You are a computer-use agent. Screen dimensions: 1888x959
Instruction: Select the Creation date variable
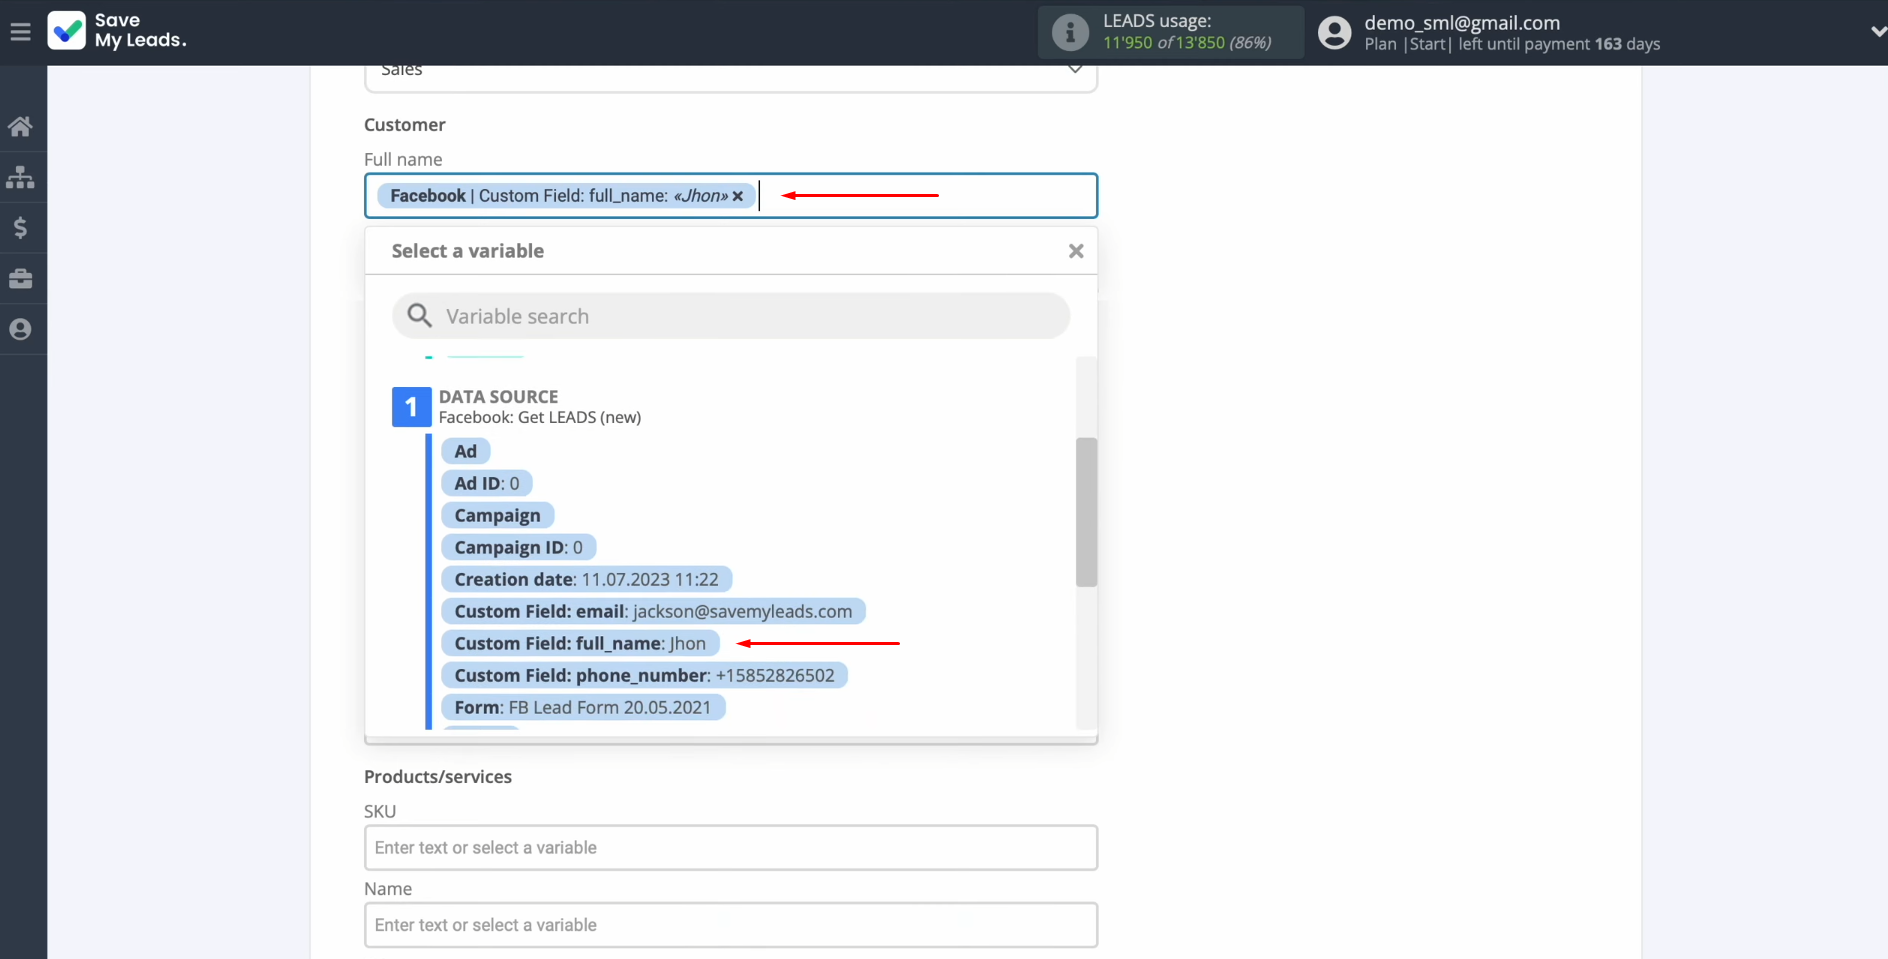point(587,579)
